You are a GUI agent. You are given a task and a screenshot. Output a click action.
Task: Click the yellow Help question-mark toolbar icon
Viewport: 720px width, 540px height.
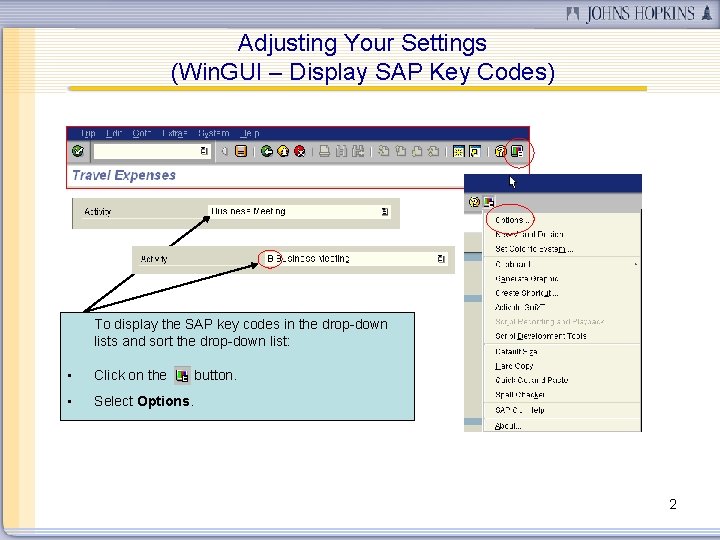500,151
